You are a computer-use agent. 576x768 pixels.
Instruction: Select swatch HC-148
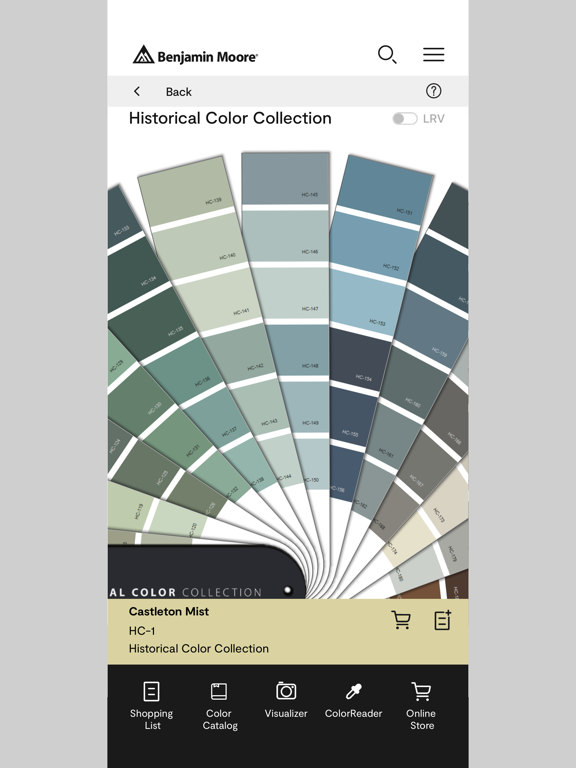click(298, 350)
